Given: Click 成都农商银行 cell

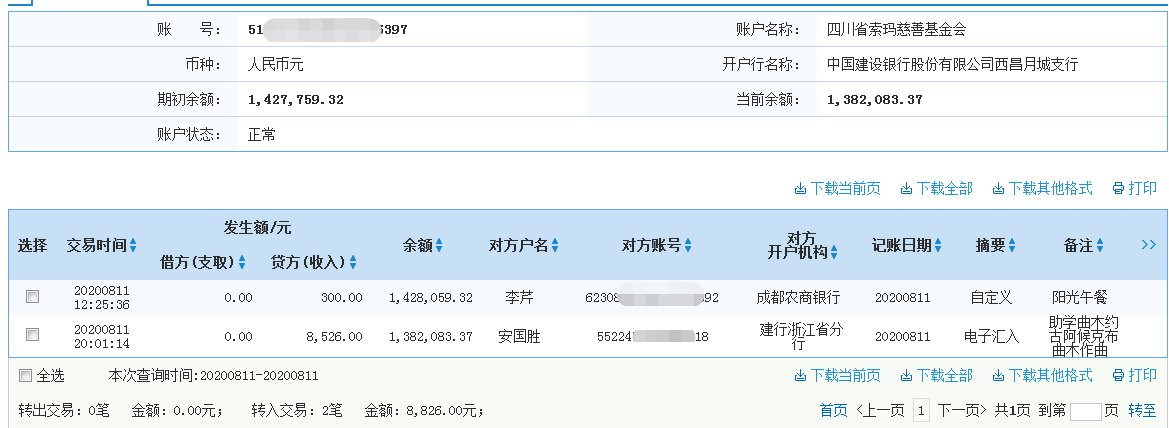Looking at the screenshot, I should click(798, 298).
